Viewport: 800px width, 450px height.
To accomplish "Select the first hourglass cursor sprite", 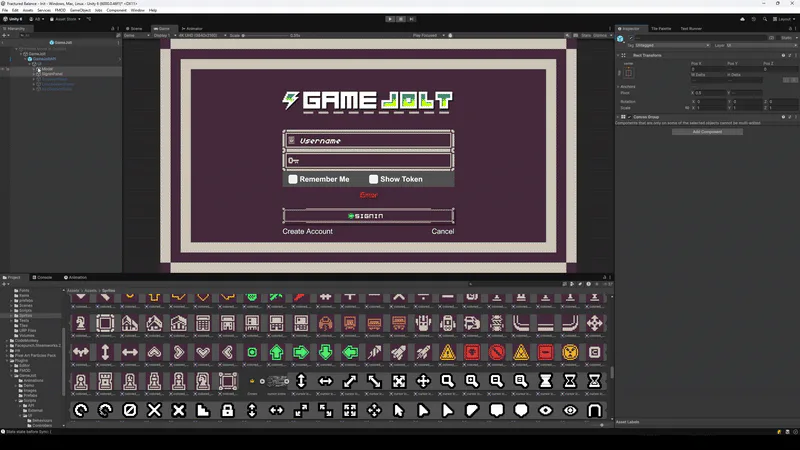I will tap(545, 381).
